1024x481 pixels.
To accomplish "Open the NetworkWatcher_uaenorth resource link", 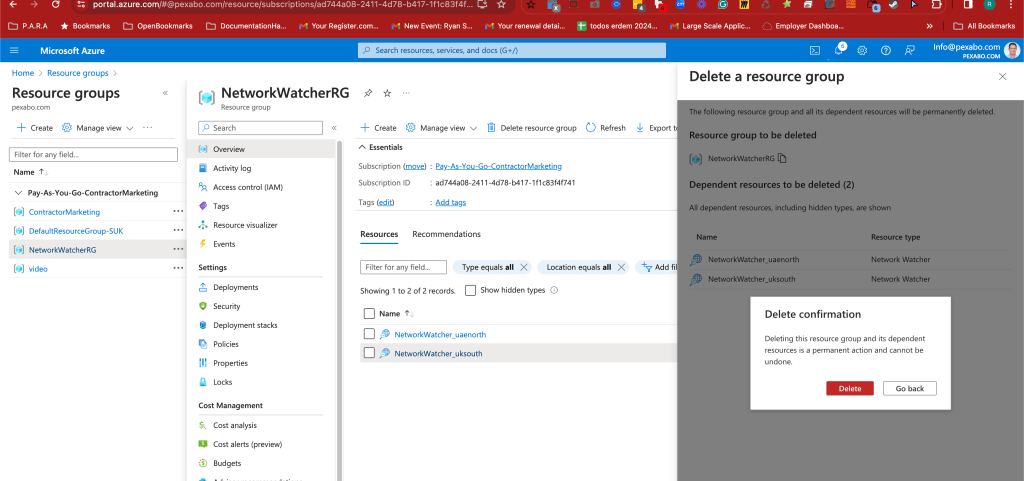I will pyautogui.click(x=440, y=334).
